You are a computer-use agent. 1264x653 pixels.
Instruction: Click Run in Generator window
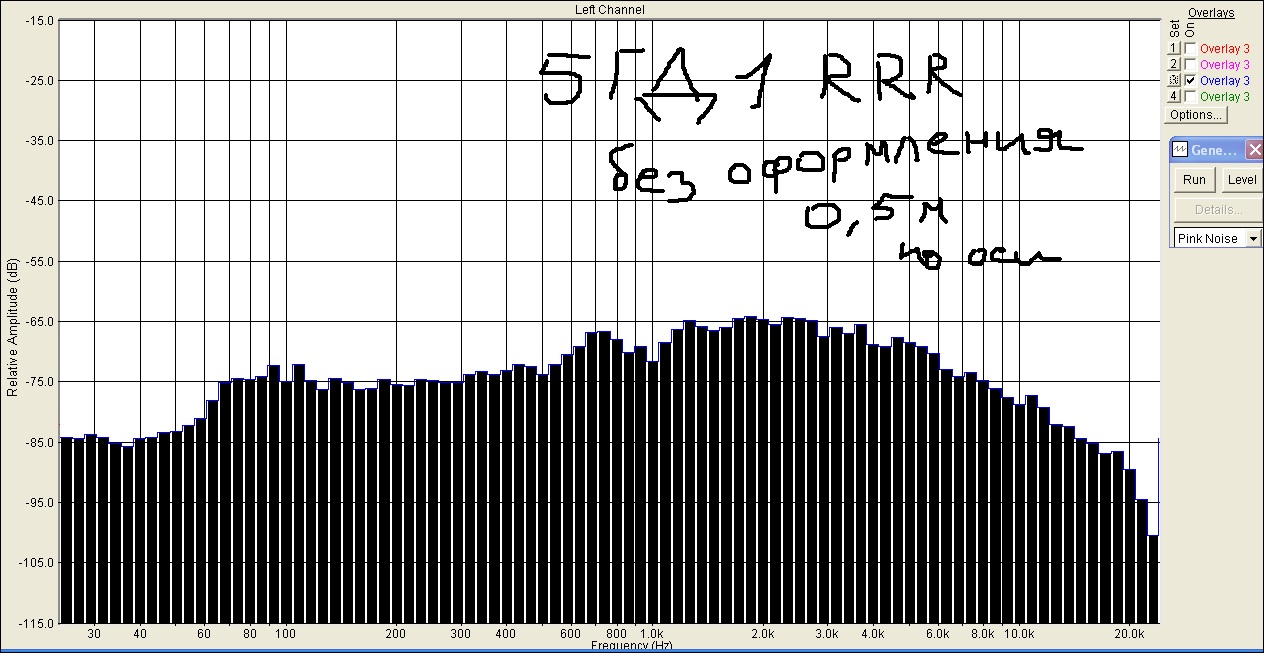tap(1194, 180)
